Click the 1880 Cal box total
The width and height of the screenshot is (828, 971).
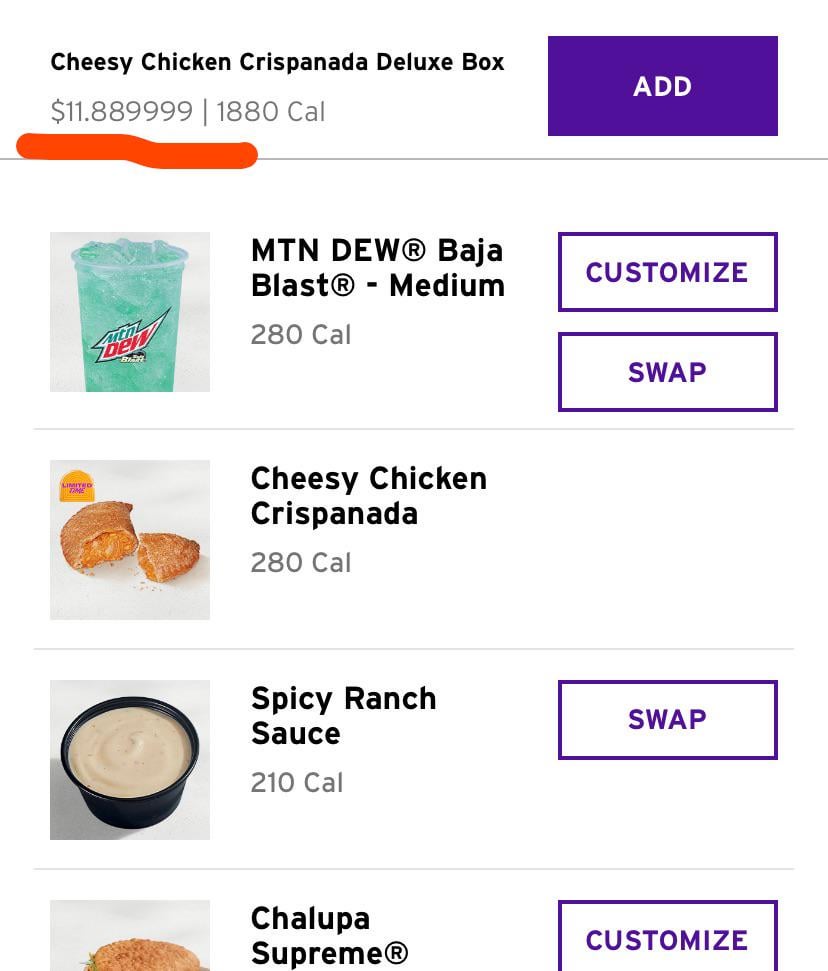(270, 112)
